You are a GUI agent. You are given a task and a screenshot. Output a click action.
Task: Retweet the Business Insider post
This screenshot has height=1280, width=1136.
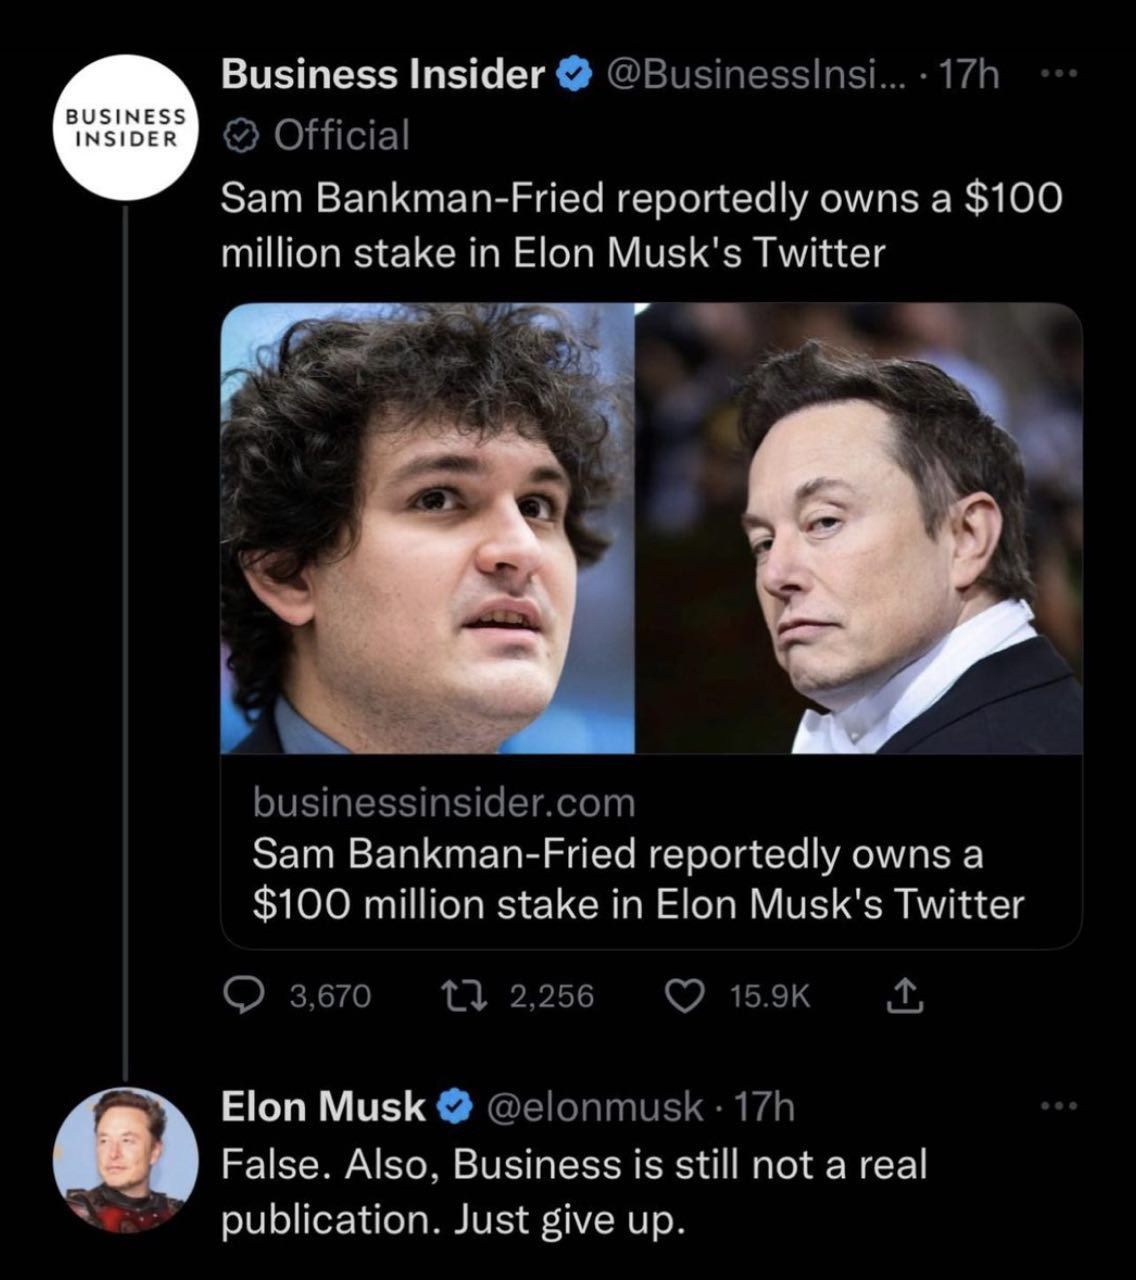pos(462,995)
